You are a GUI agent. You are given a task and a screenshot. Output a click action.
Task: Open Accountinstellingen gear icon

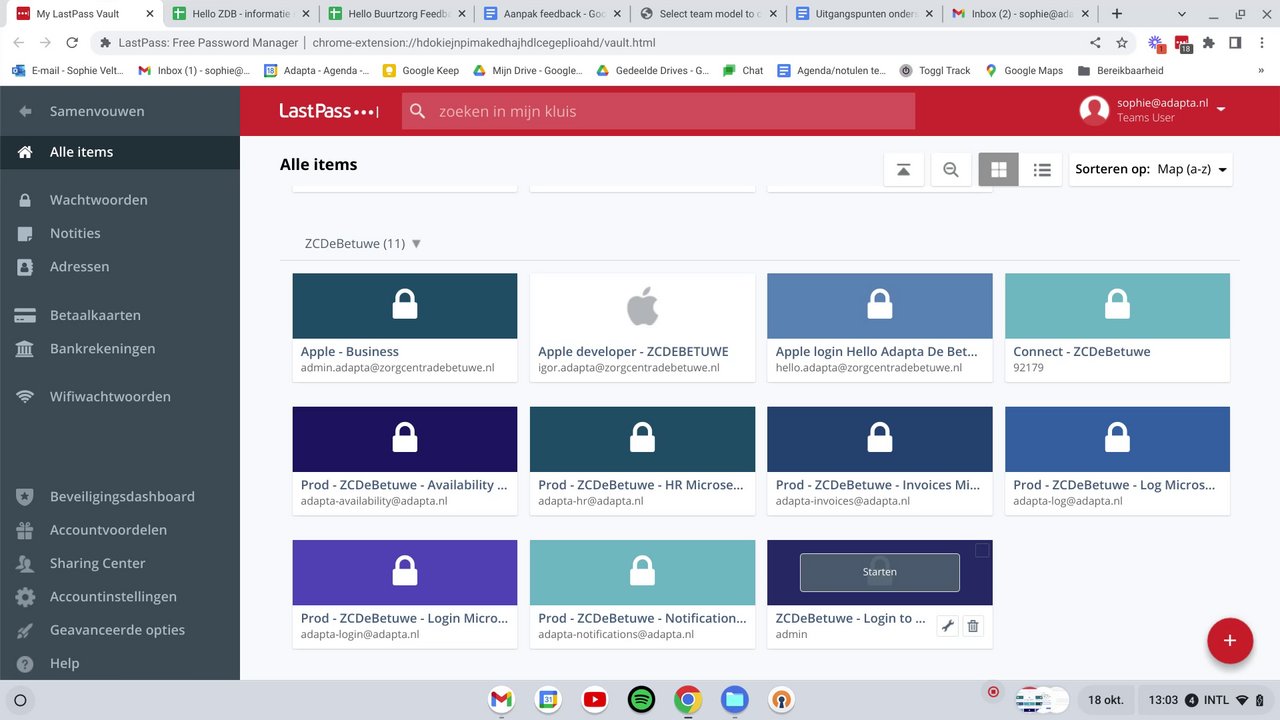(x=26, y=597)
